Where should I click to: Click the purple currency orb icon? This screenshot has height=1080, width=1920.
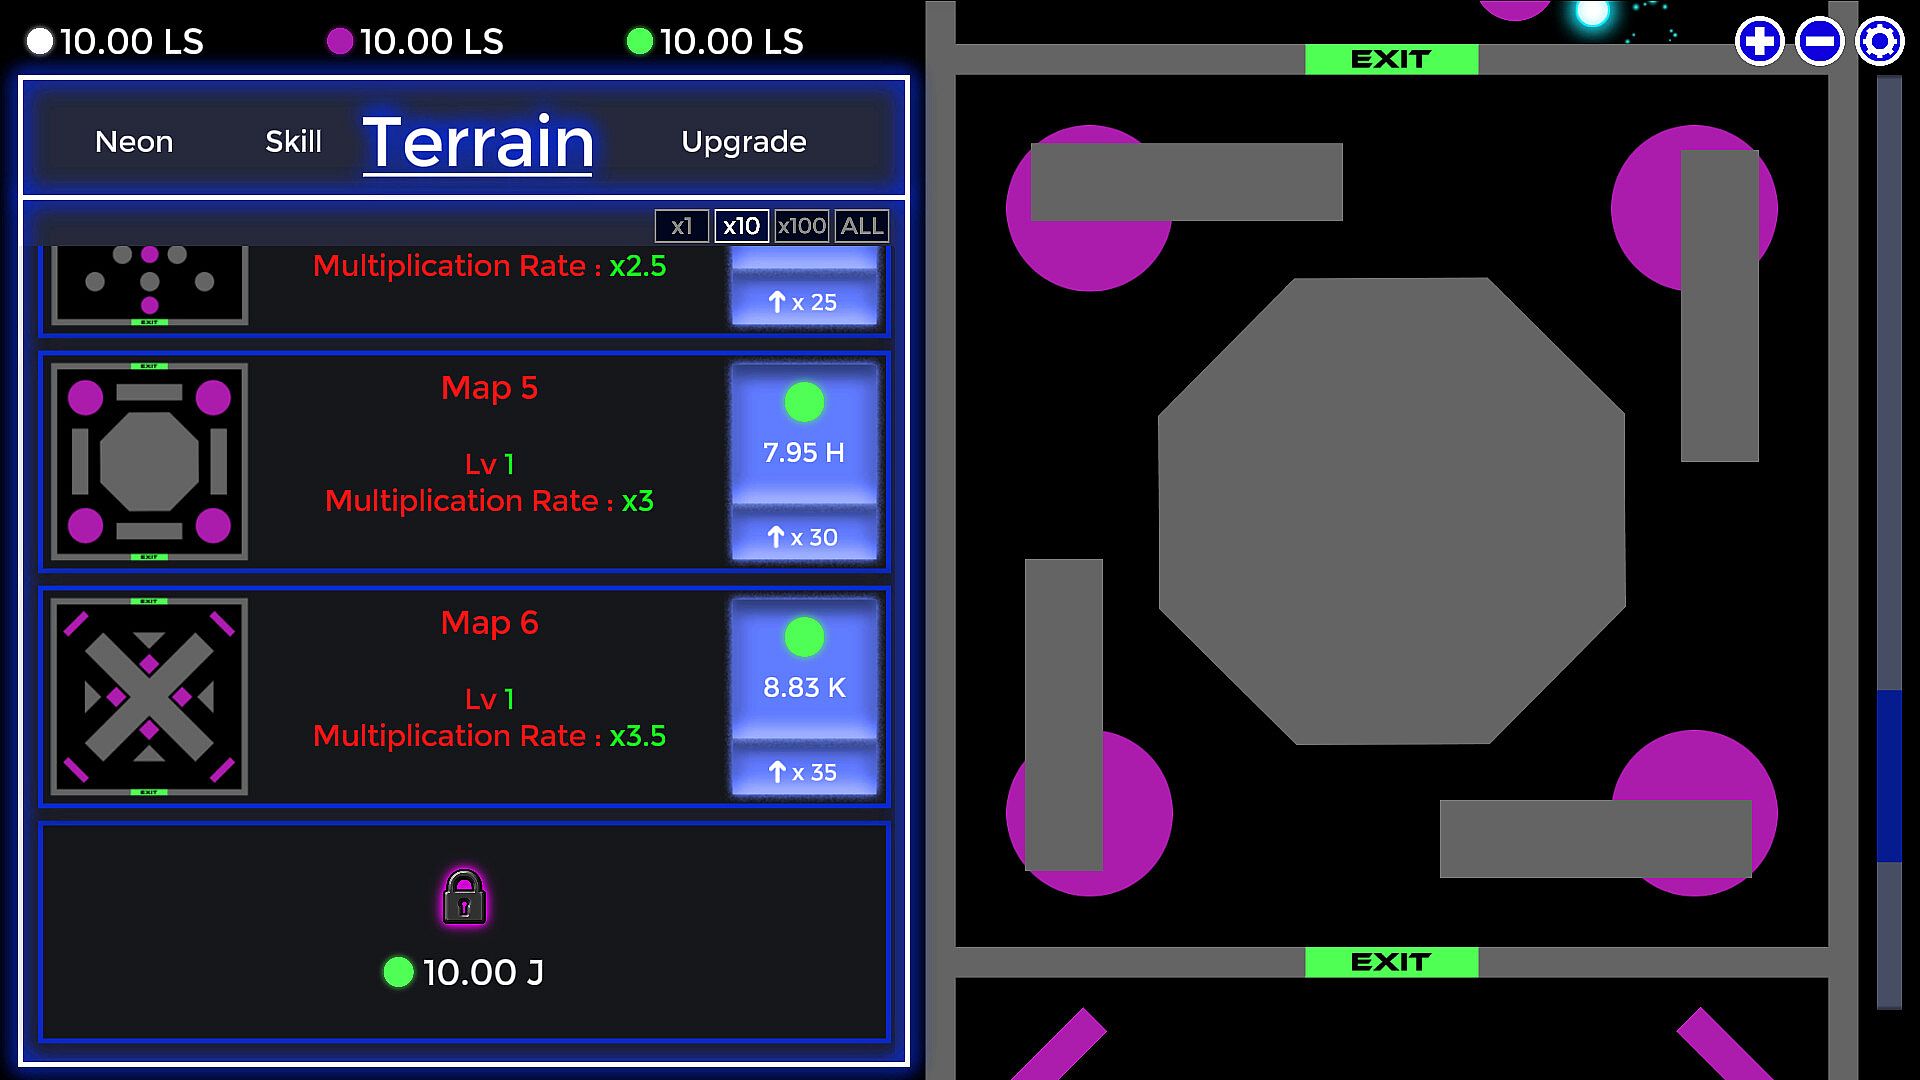[x=340, y=41]
